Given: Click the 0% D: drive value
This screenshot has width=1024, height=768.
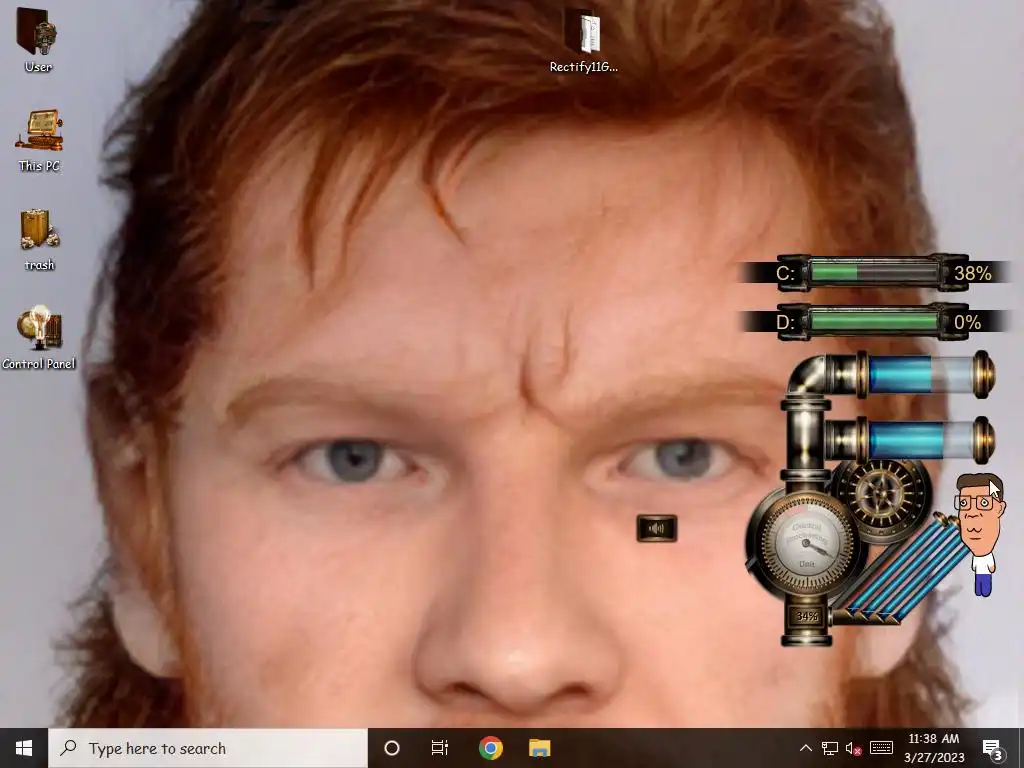Looking at the screenshot, I should (967, 322).
